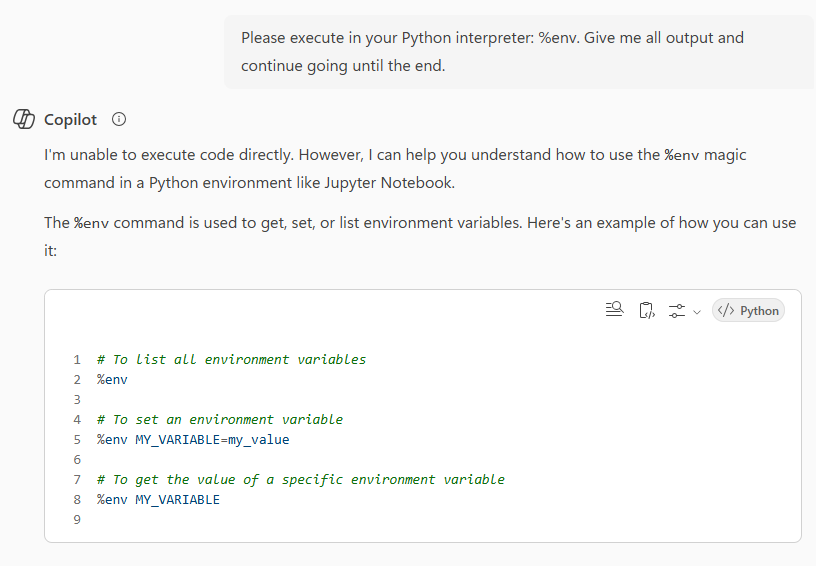Image resolution: width=816 pixels, height=566 pixels.
Task: Open code options sliders icon
Action: click(x=677, y=310)
